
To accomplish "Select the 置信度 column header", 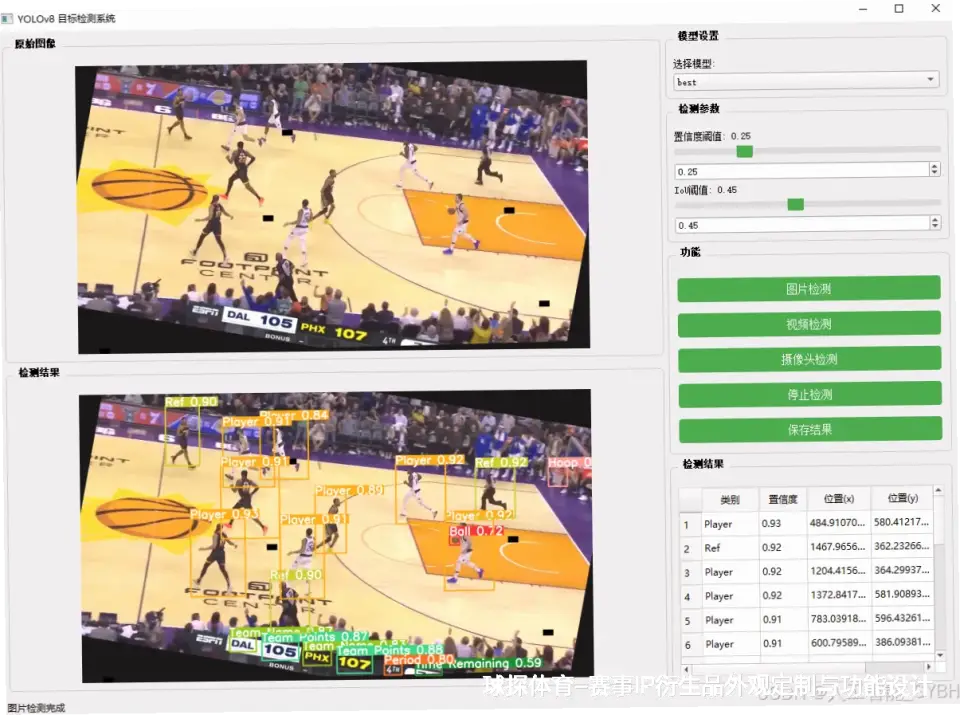I will 783,500.
